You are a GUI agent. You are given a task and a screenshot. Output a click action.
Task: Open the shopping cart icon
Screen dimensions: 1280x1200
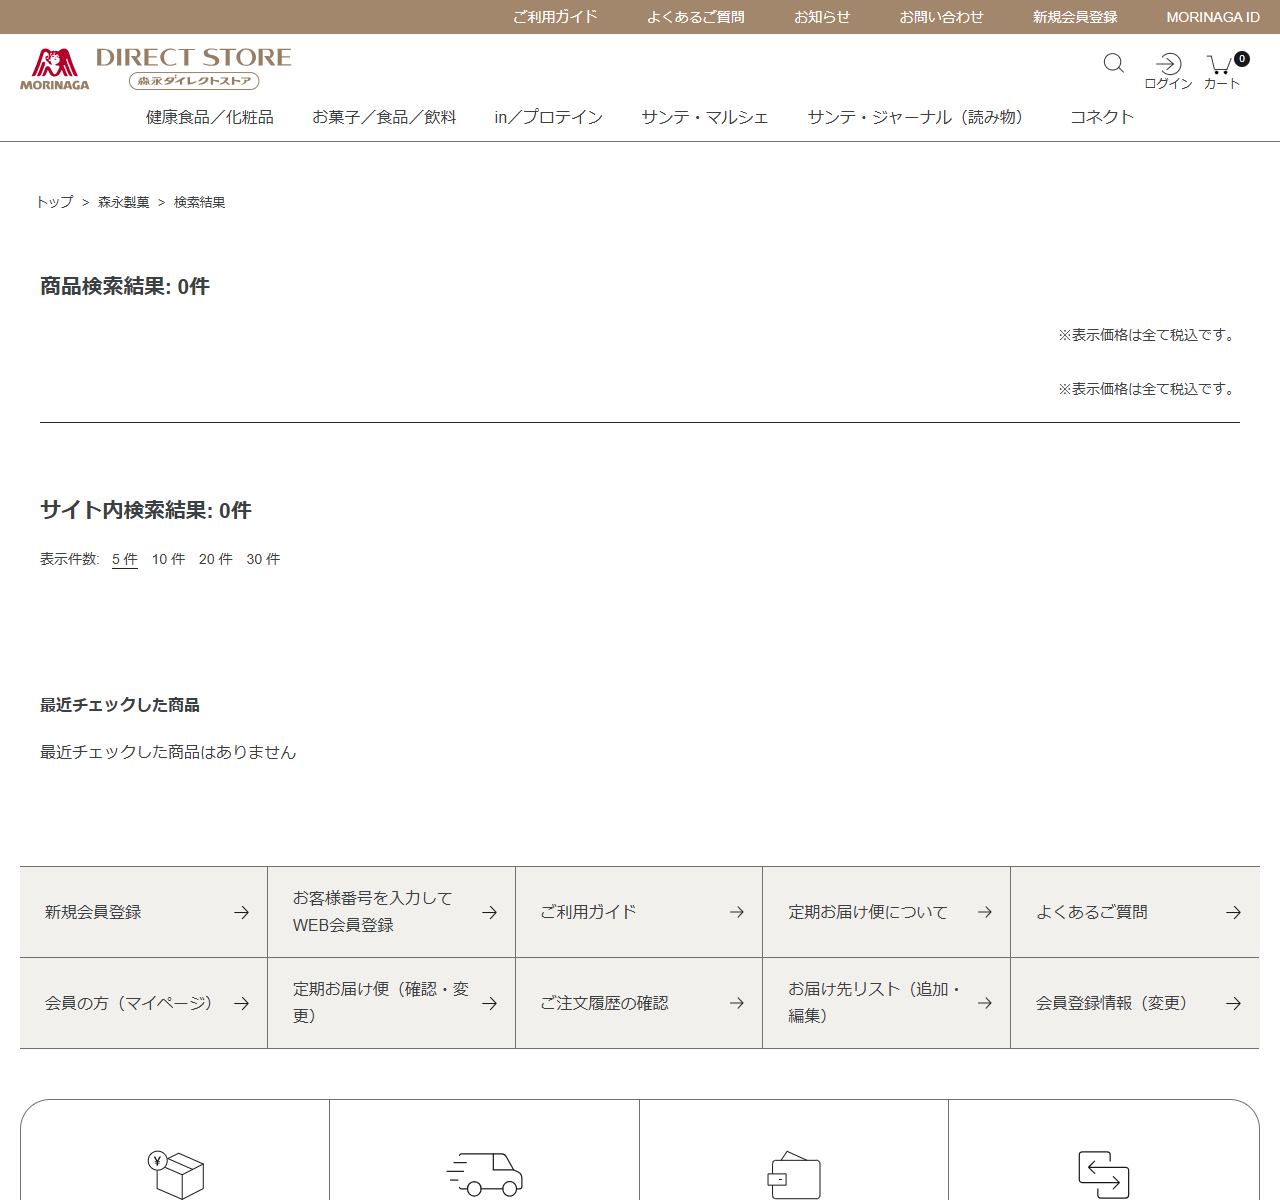point(1221,65)
